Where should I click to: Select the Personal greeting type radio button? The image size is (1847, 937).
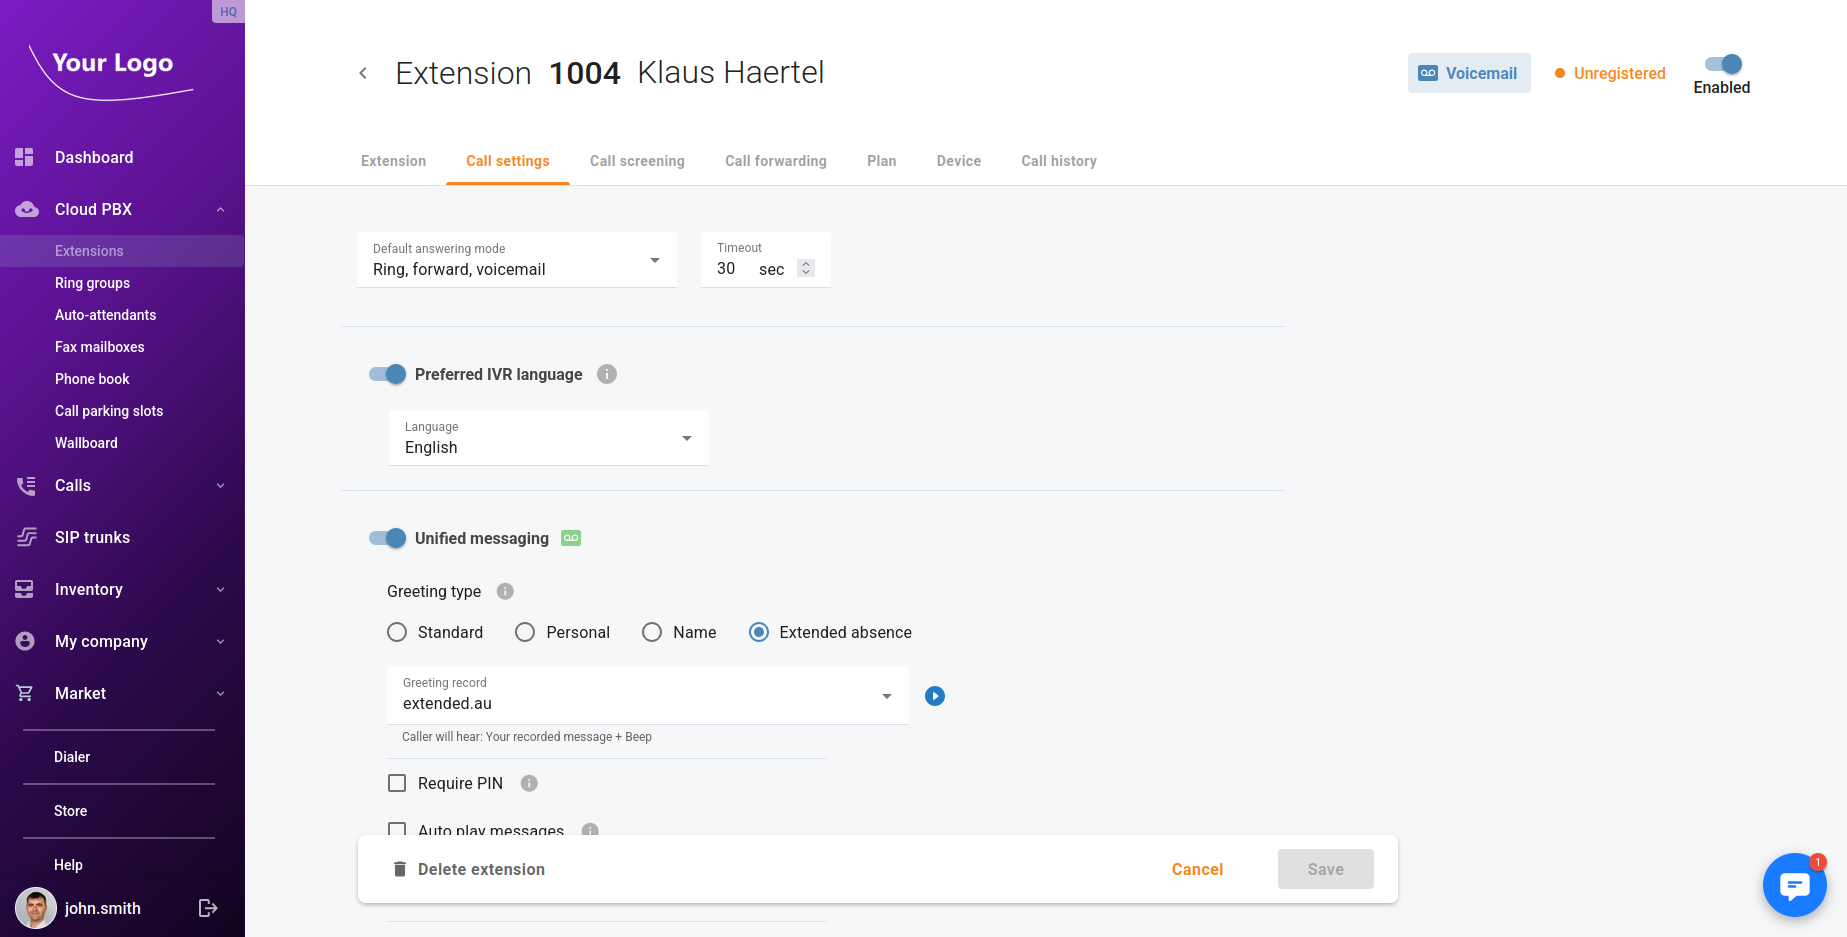[x=525, y=632]
